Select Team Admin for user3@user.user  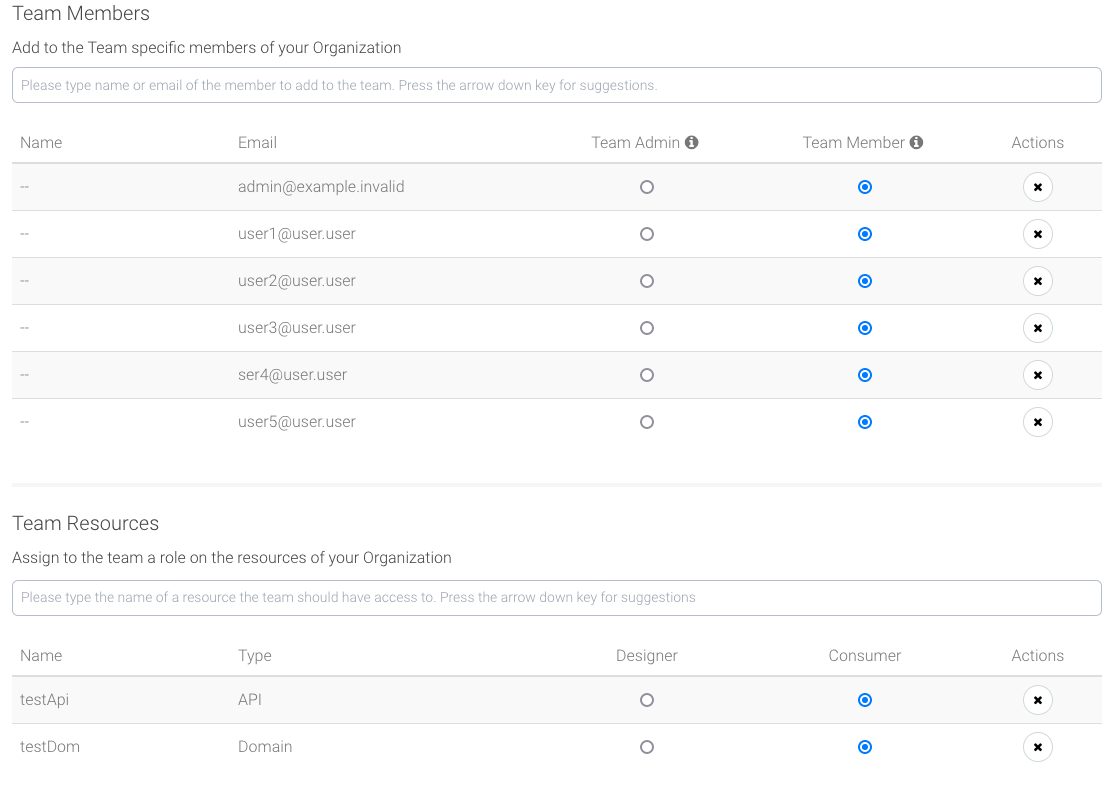pos(647,328)
